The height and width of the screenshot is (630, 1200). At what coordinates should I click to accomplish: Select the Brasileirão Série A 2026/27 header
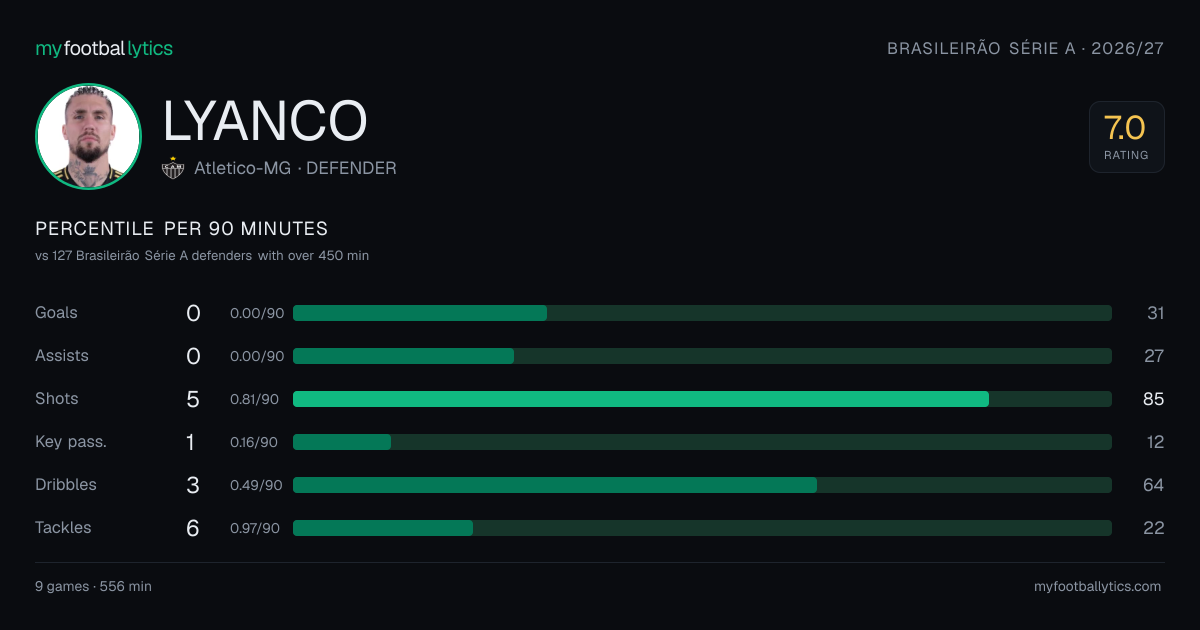click(1025, 48)
